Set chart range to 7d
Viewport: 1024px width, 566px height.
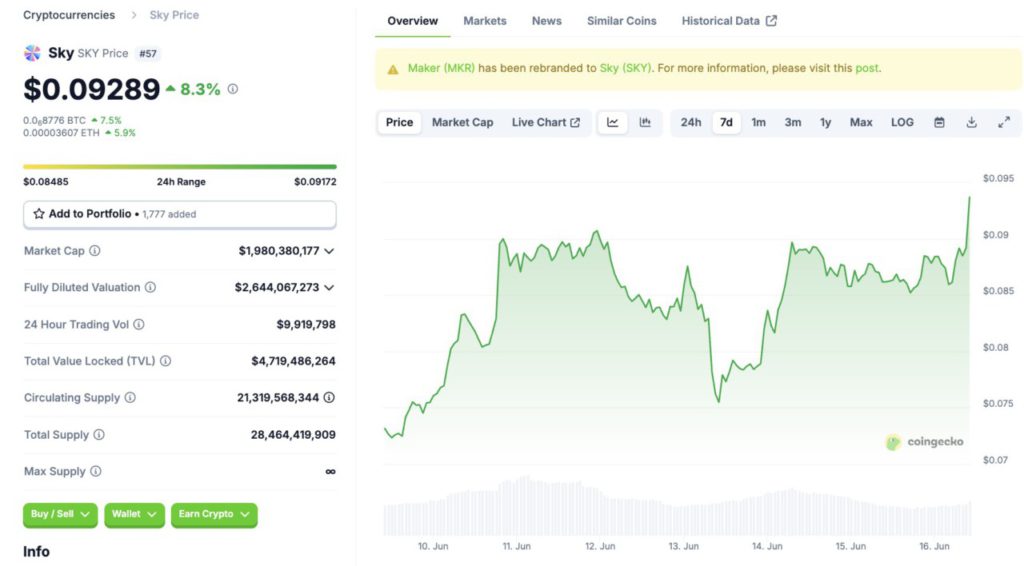726,122
